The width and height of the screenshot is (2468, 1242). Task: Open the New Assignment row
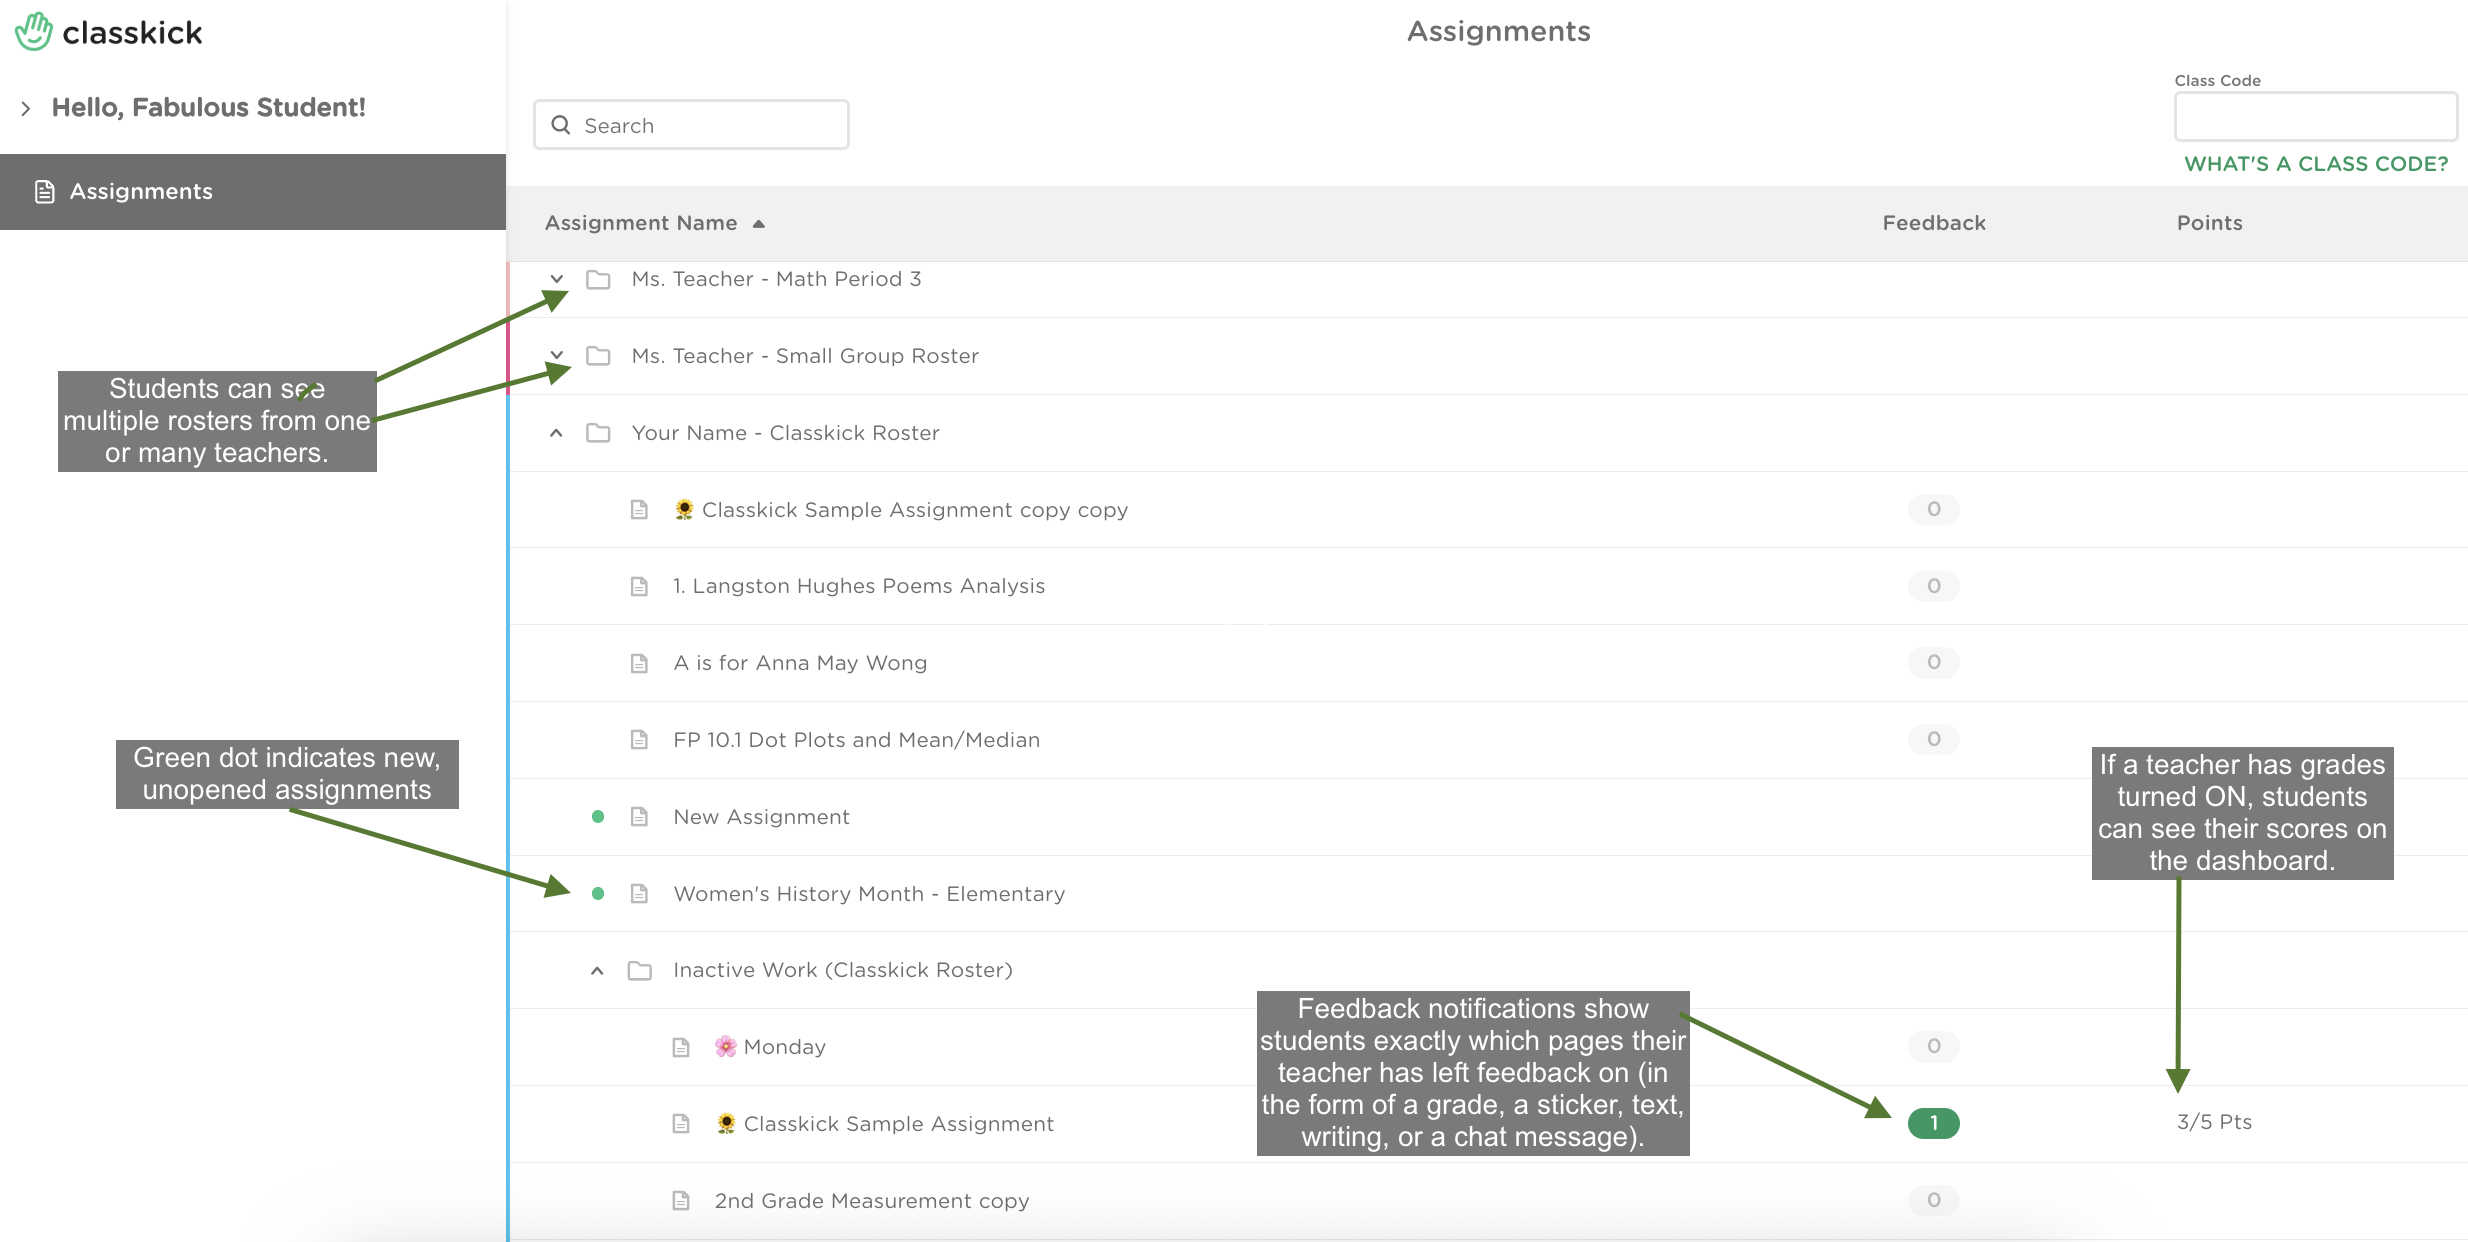click(x=1488, y=817)
